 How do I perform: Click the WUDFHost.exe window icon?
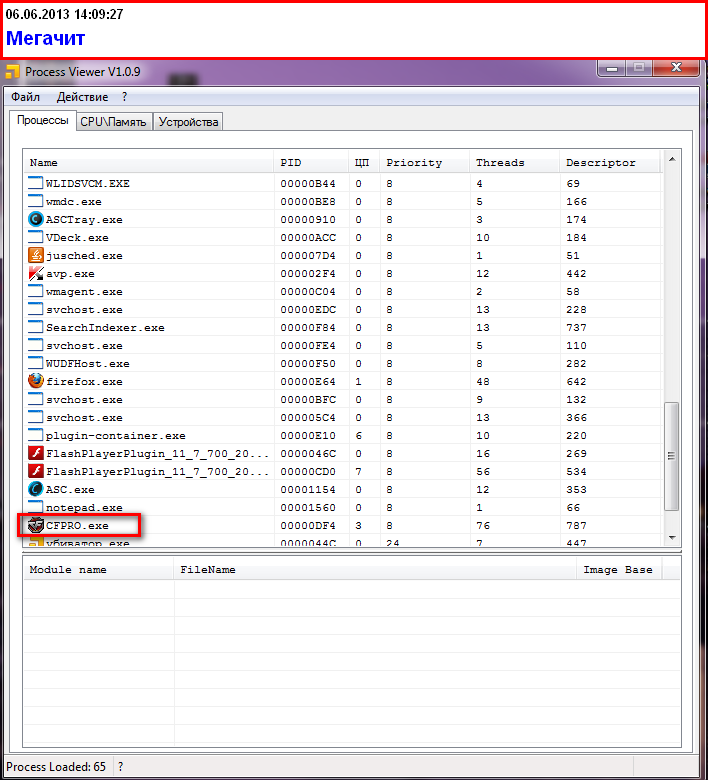(35, 363)
